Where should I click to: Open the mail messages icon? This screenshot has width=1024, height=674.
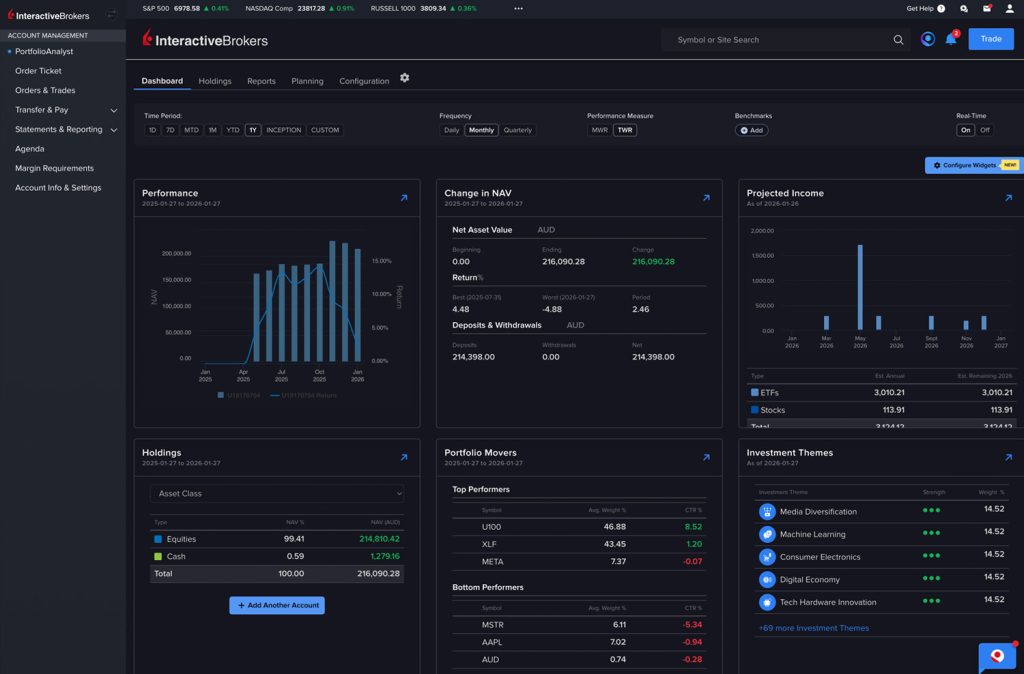[x=987, y=8]
